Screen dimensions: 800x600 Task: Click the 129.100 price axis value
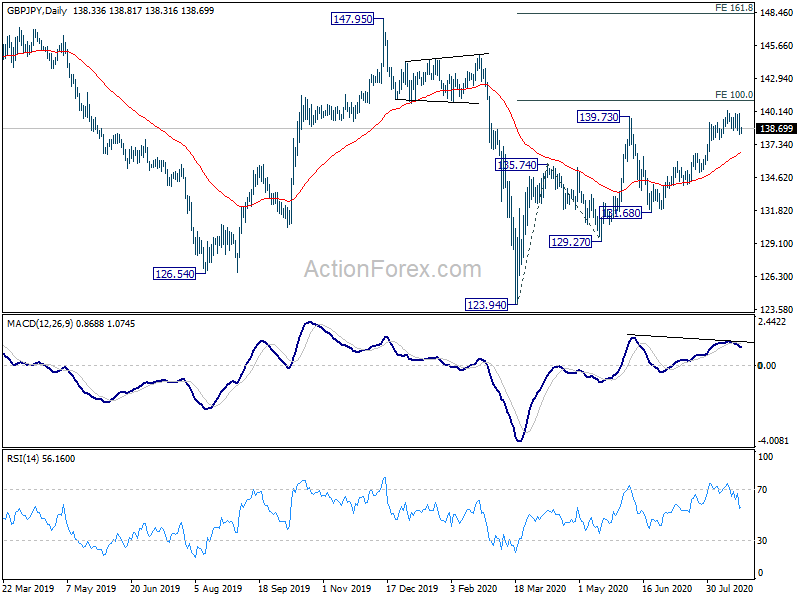[x=776, y=244]
